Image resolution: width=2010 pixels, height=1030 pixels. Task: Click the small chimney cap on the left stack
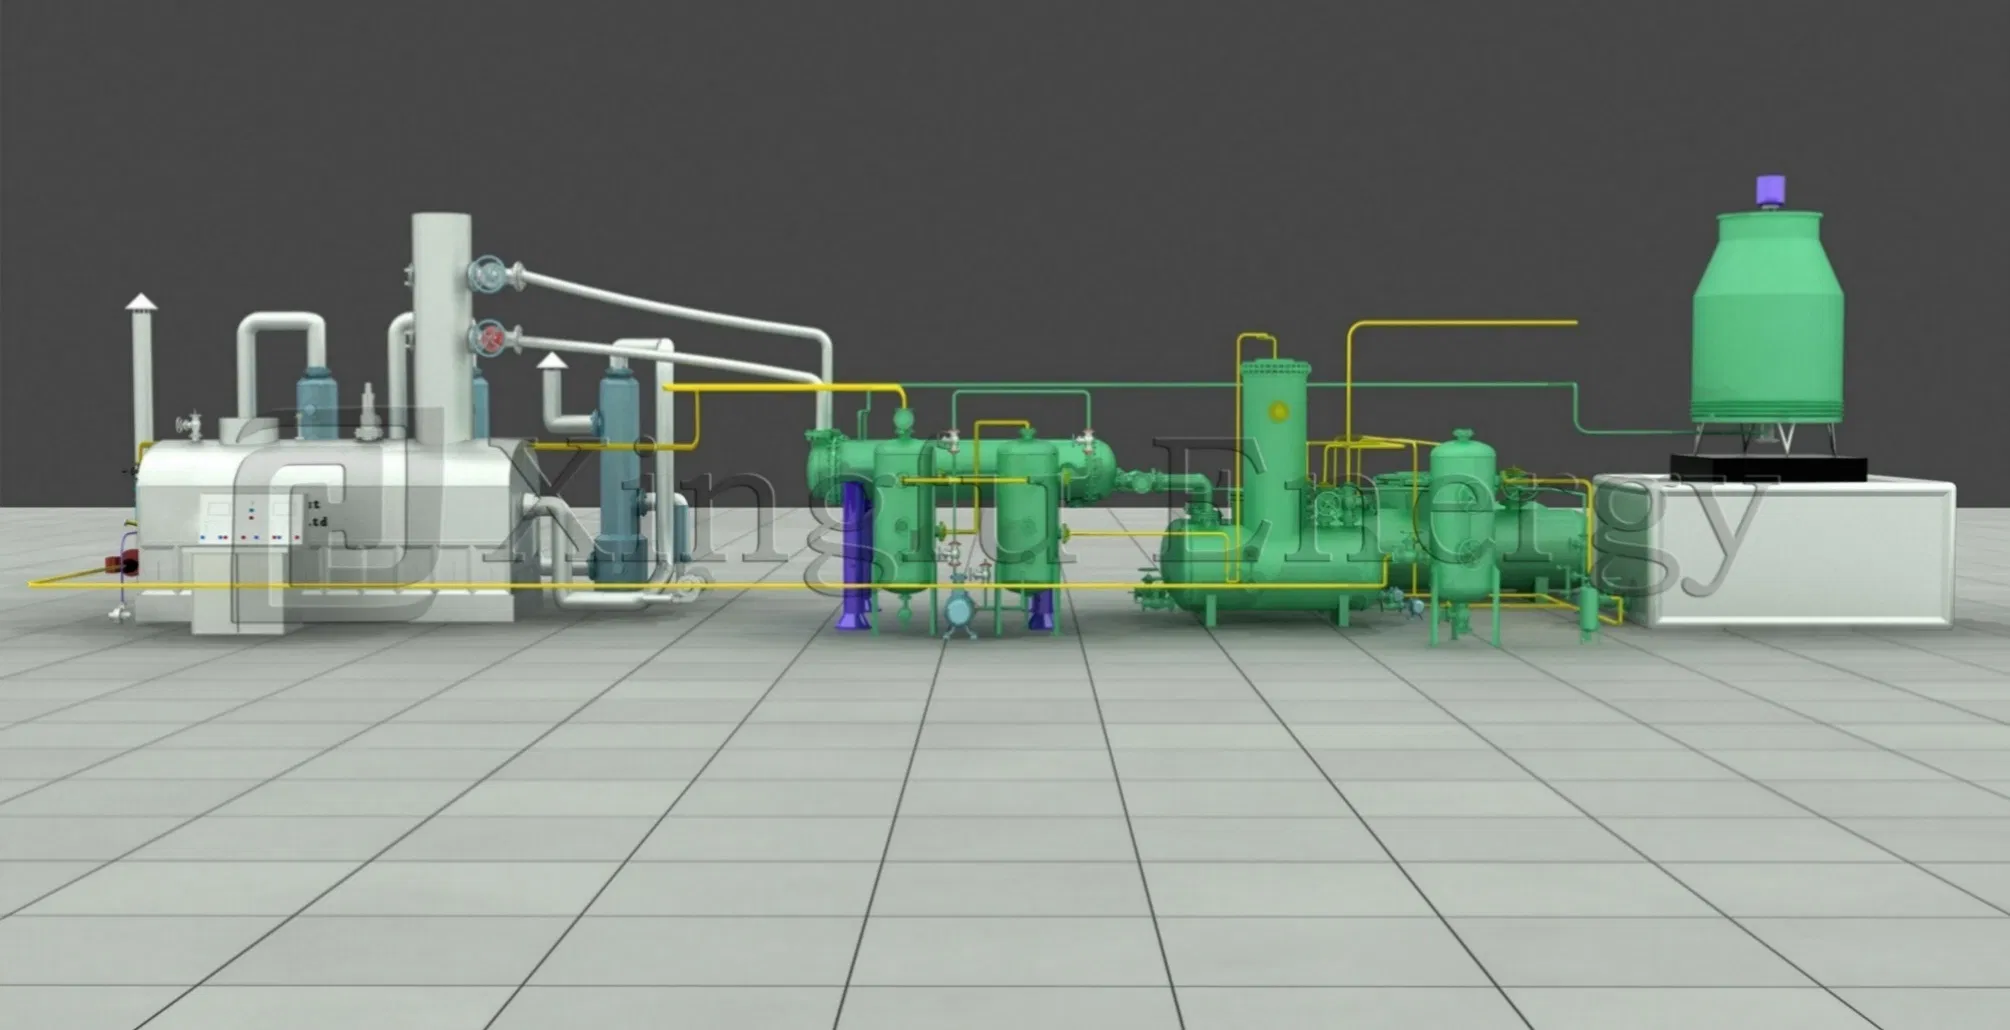coord(143,300)
